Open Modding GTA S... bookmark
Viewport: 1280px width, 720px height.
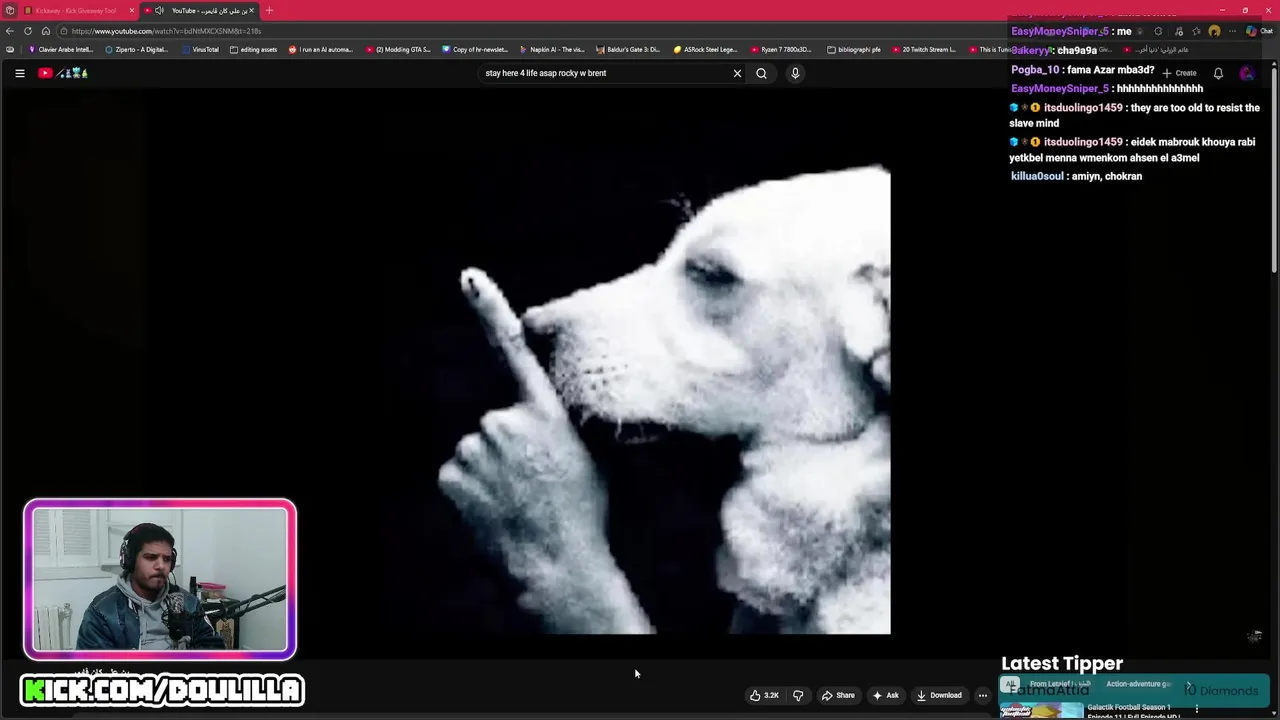click(x=398, y=49)
